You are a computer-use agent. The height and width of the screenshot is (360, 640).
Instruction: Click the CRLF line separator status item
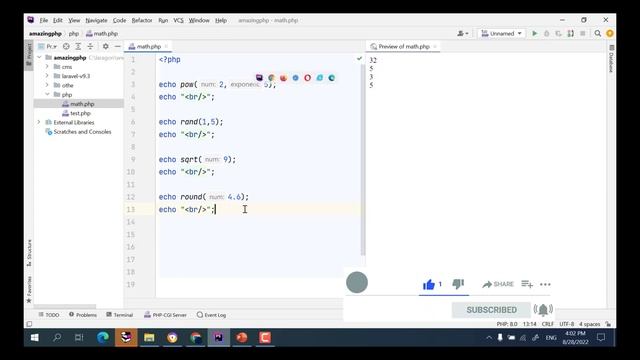click(x=547, y=324)
